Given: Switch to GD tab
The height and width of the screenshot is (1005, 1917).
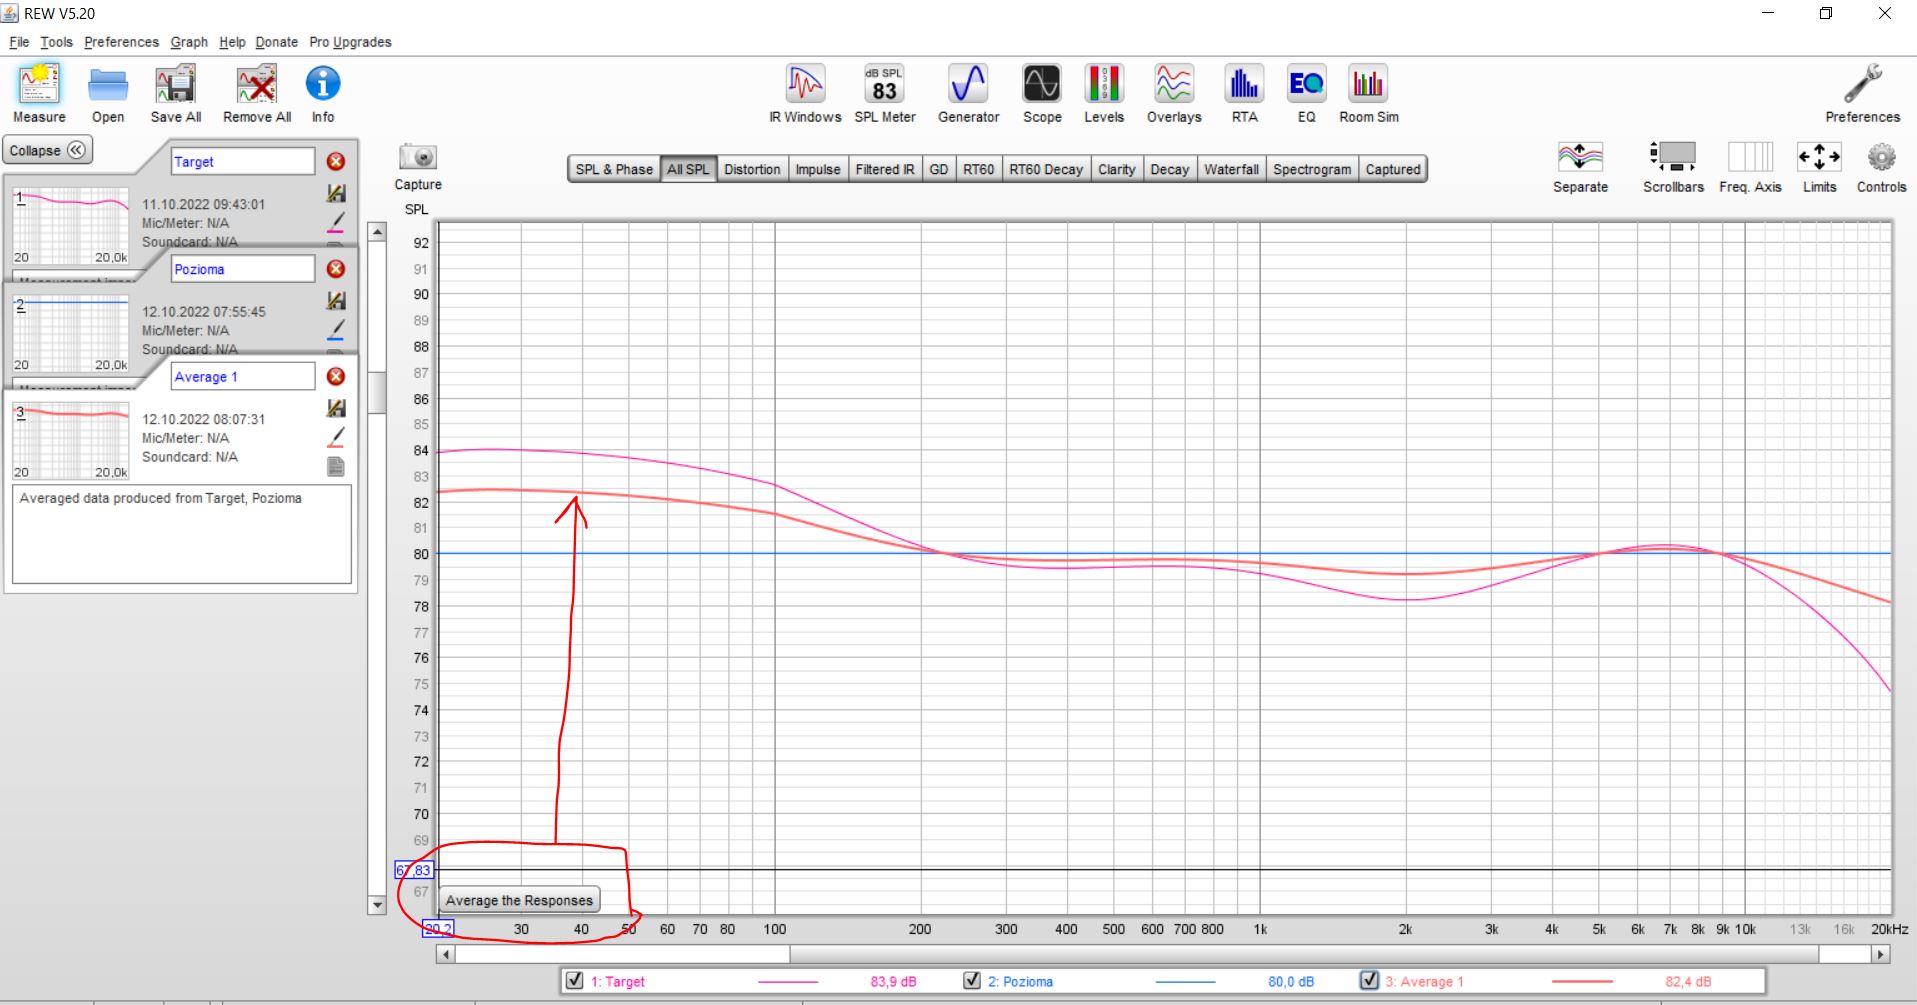Looking at the screenshot, I should click(x=938, y=169).
